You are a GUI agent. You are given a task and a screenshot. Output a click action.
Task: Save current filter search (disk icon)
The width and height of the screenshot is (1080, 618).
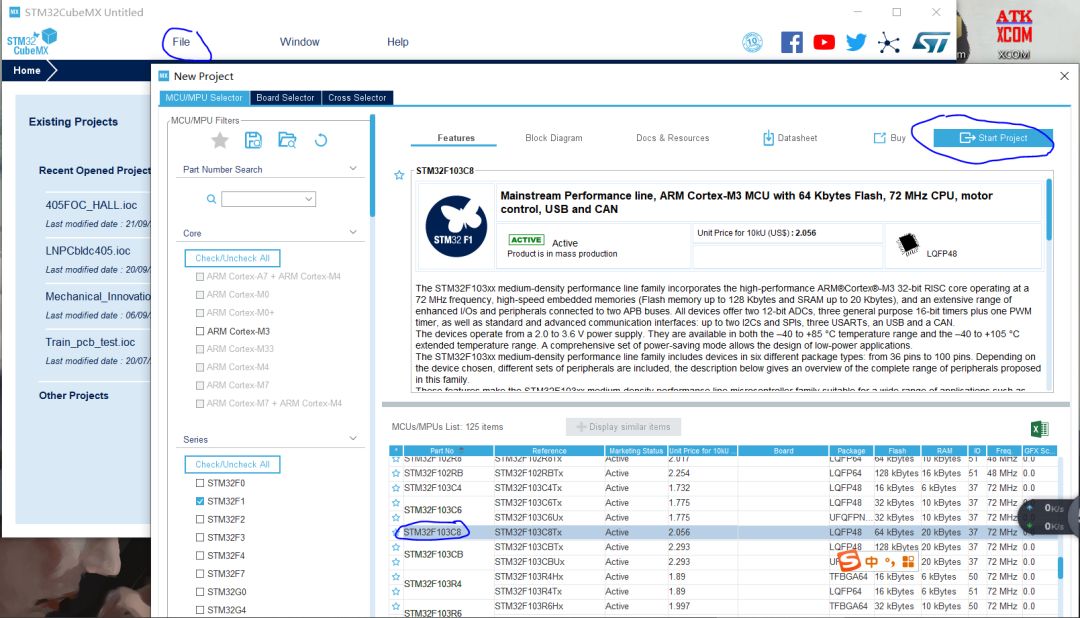(253, 141)
